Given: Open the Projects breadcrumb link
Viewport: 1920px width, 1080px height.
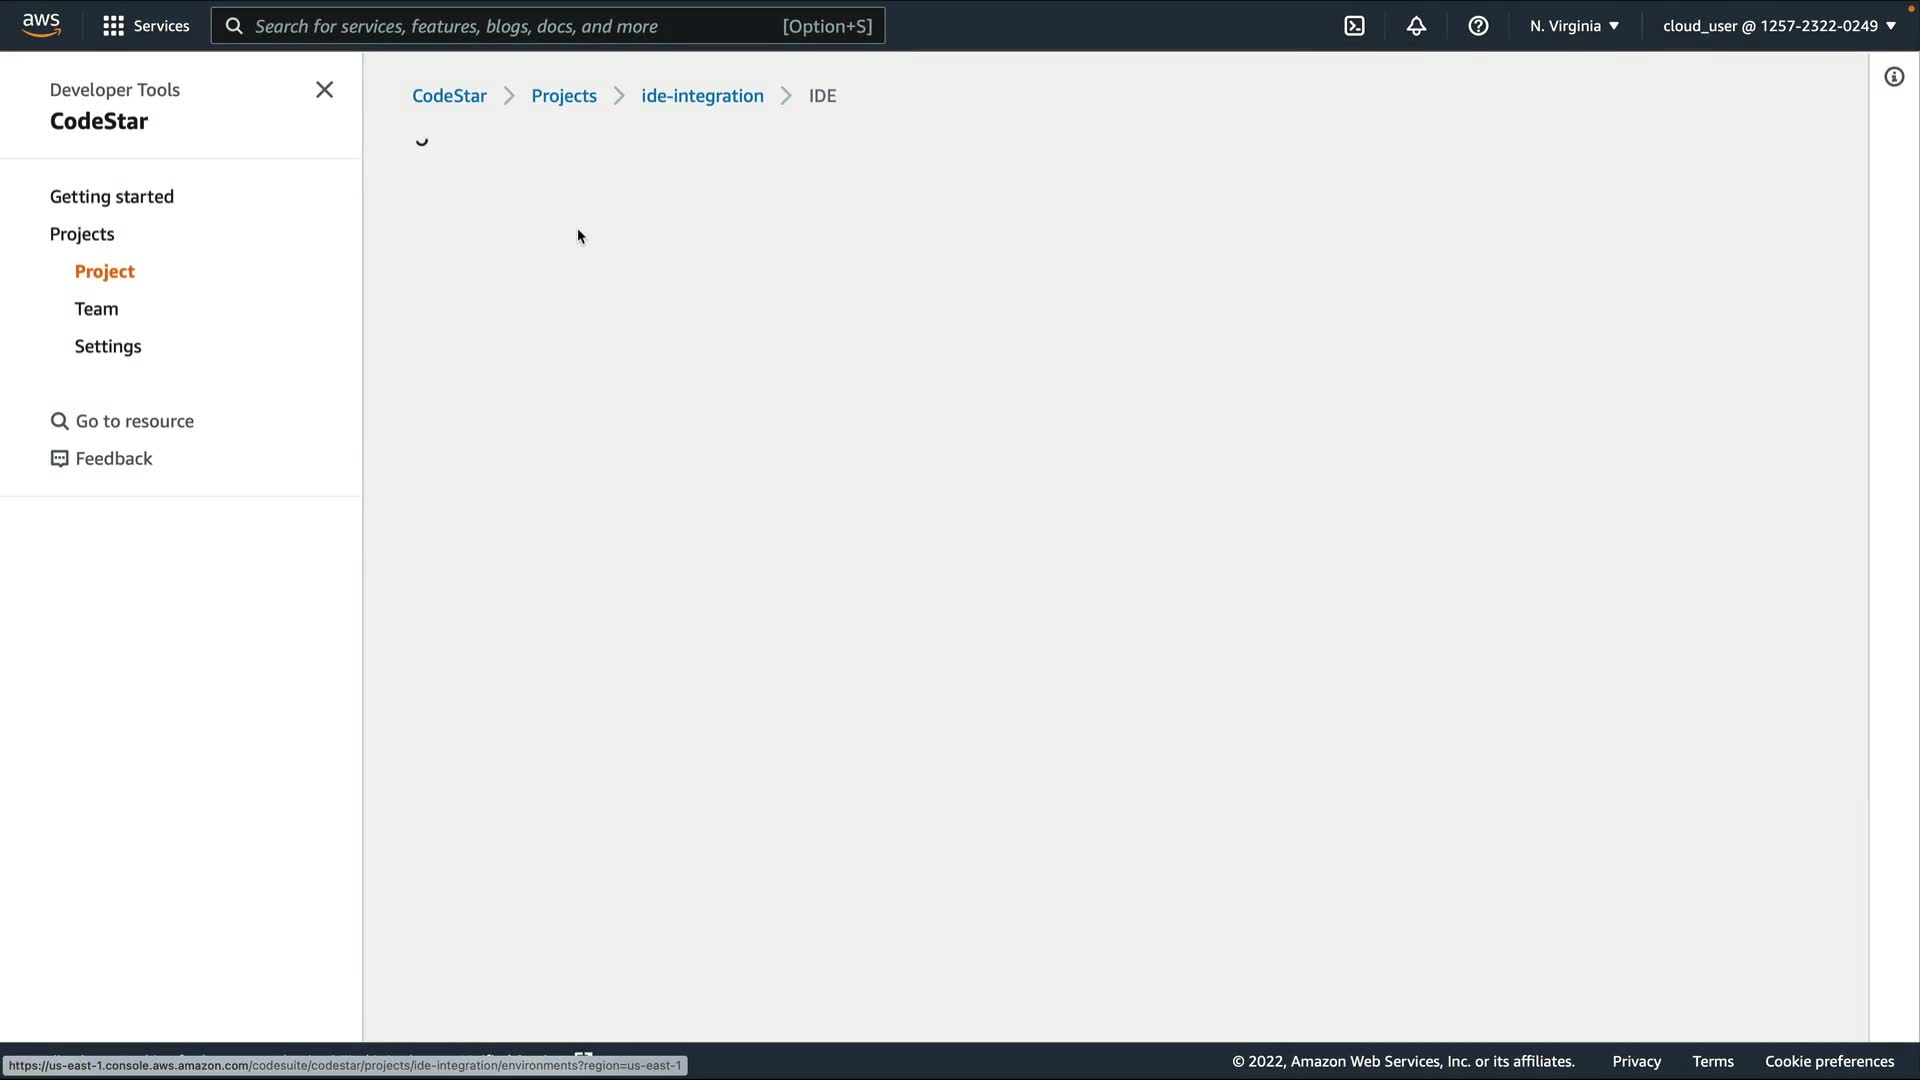Looking at the screenshot, I should [x=563, y=96].
